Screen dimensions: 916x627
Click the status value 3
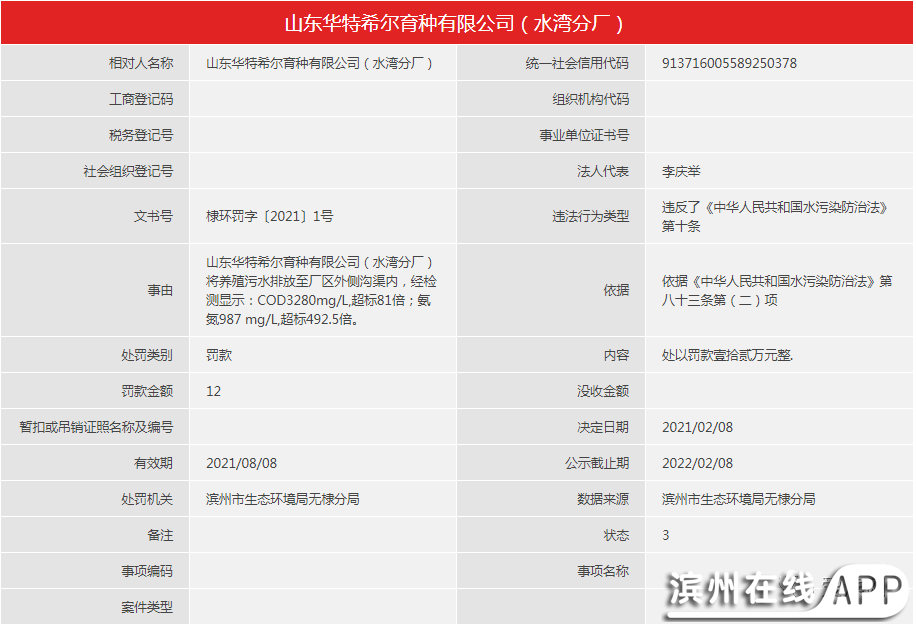pos(666,535)
